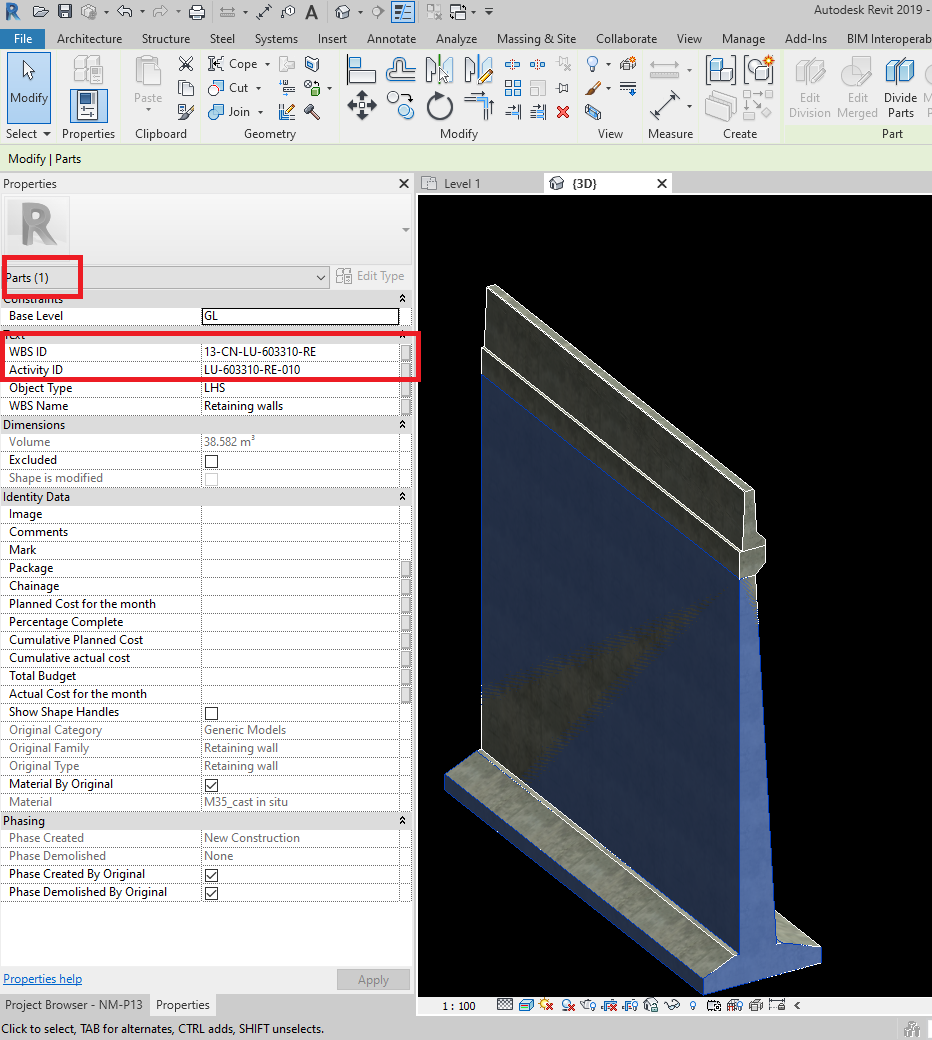Open the Massing & Site tab
The image size is (932, 1040).
tap(536, 39)
